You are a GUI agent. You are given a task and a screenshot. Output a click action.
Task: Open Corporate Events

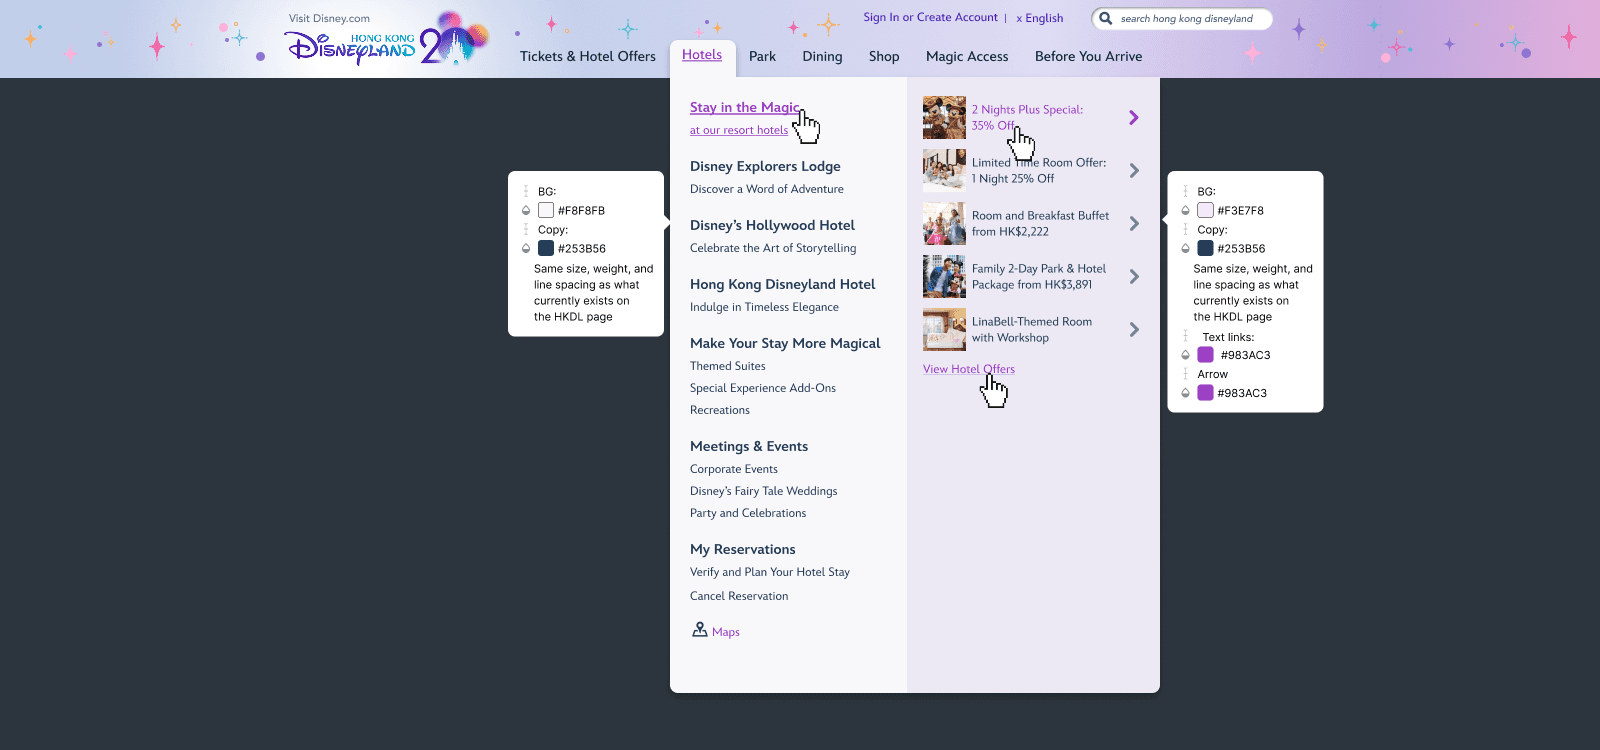point(734,469)
